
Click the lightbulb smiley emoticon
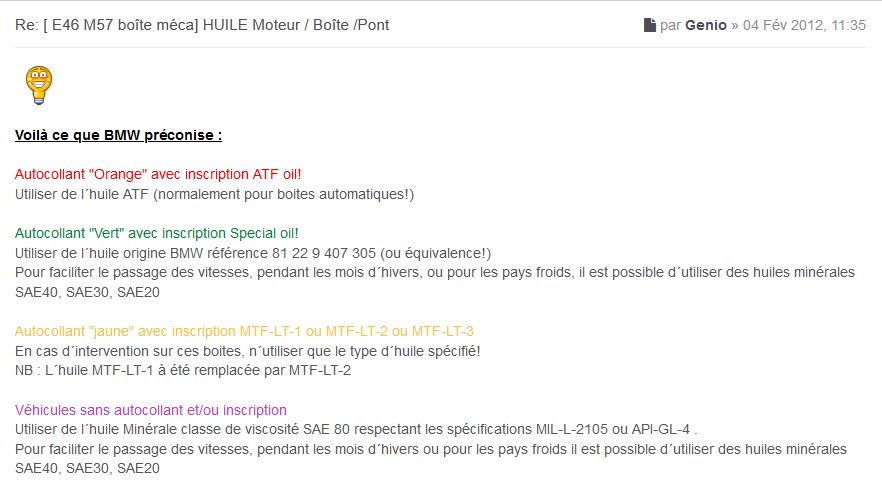[x=38, y=86]
